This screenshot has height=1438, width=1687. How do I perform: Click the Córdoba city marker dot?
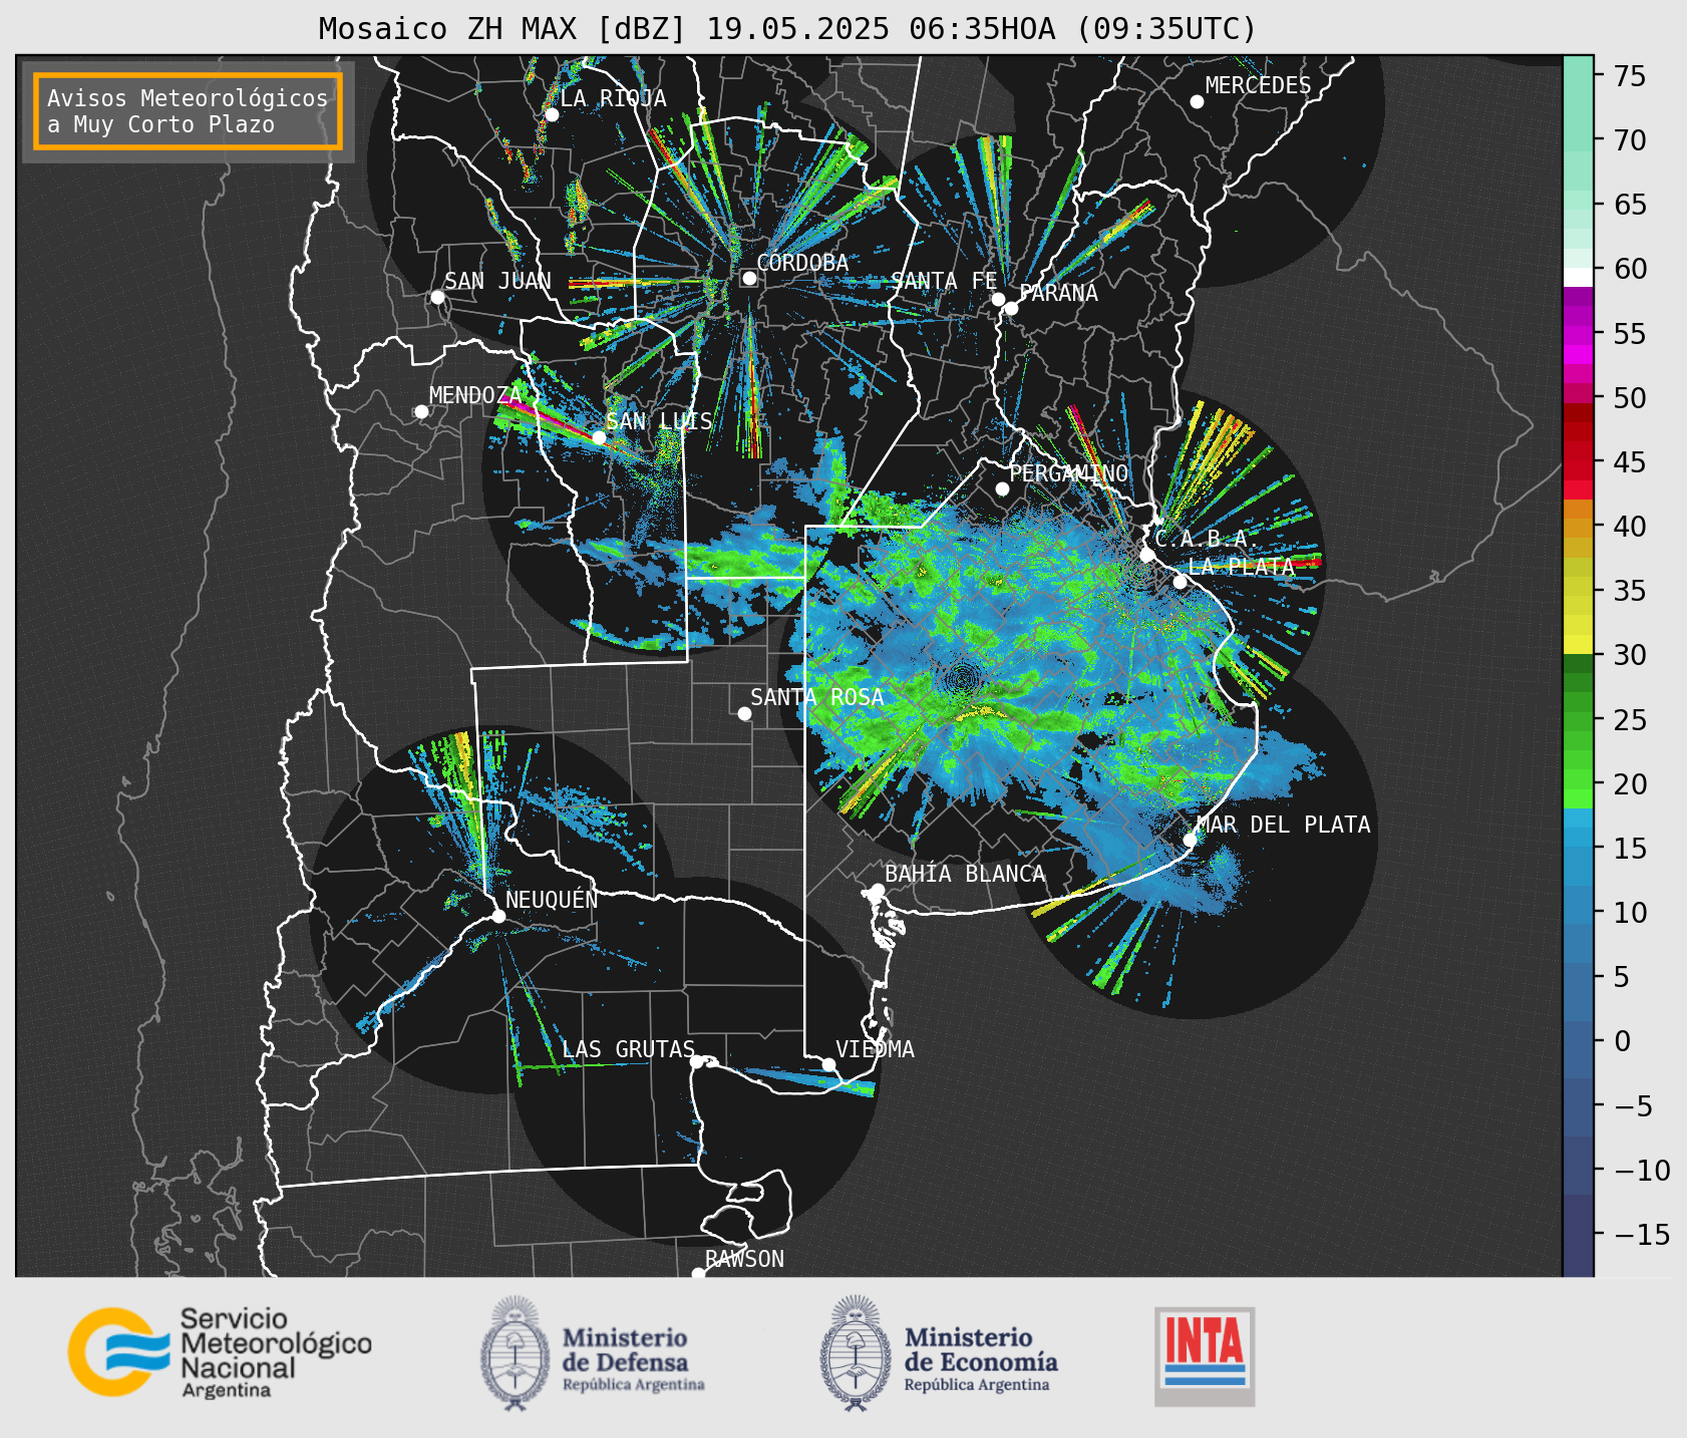749,278
